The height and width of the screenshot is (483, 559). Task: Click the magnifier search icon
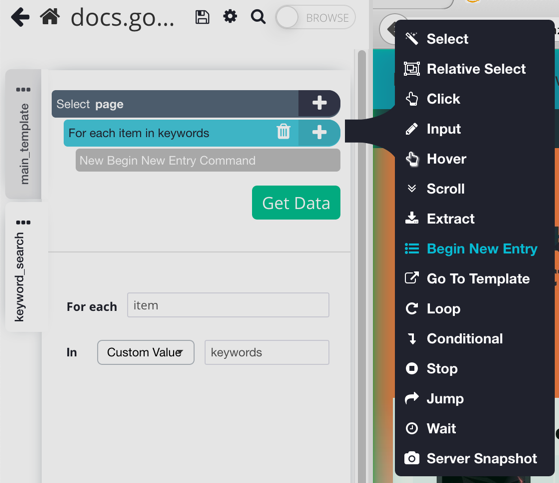coord(258,17)
